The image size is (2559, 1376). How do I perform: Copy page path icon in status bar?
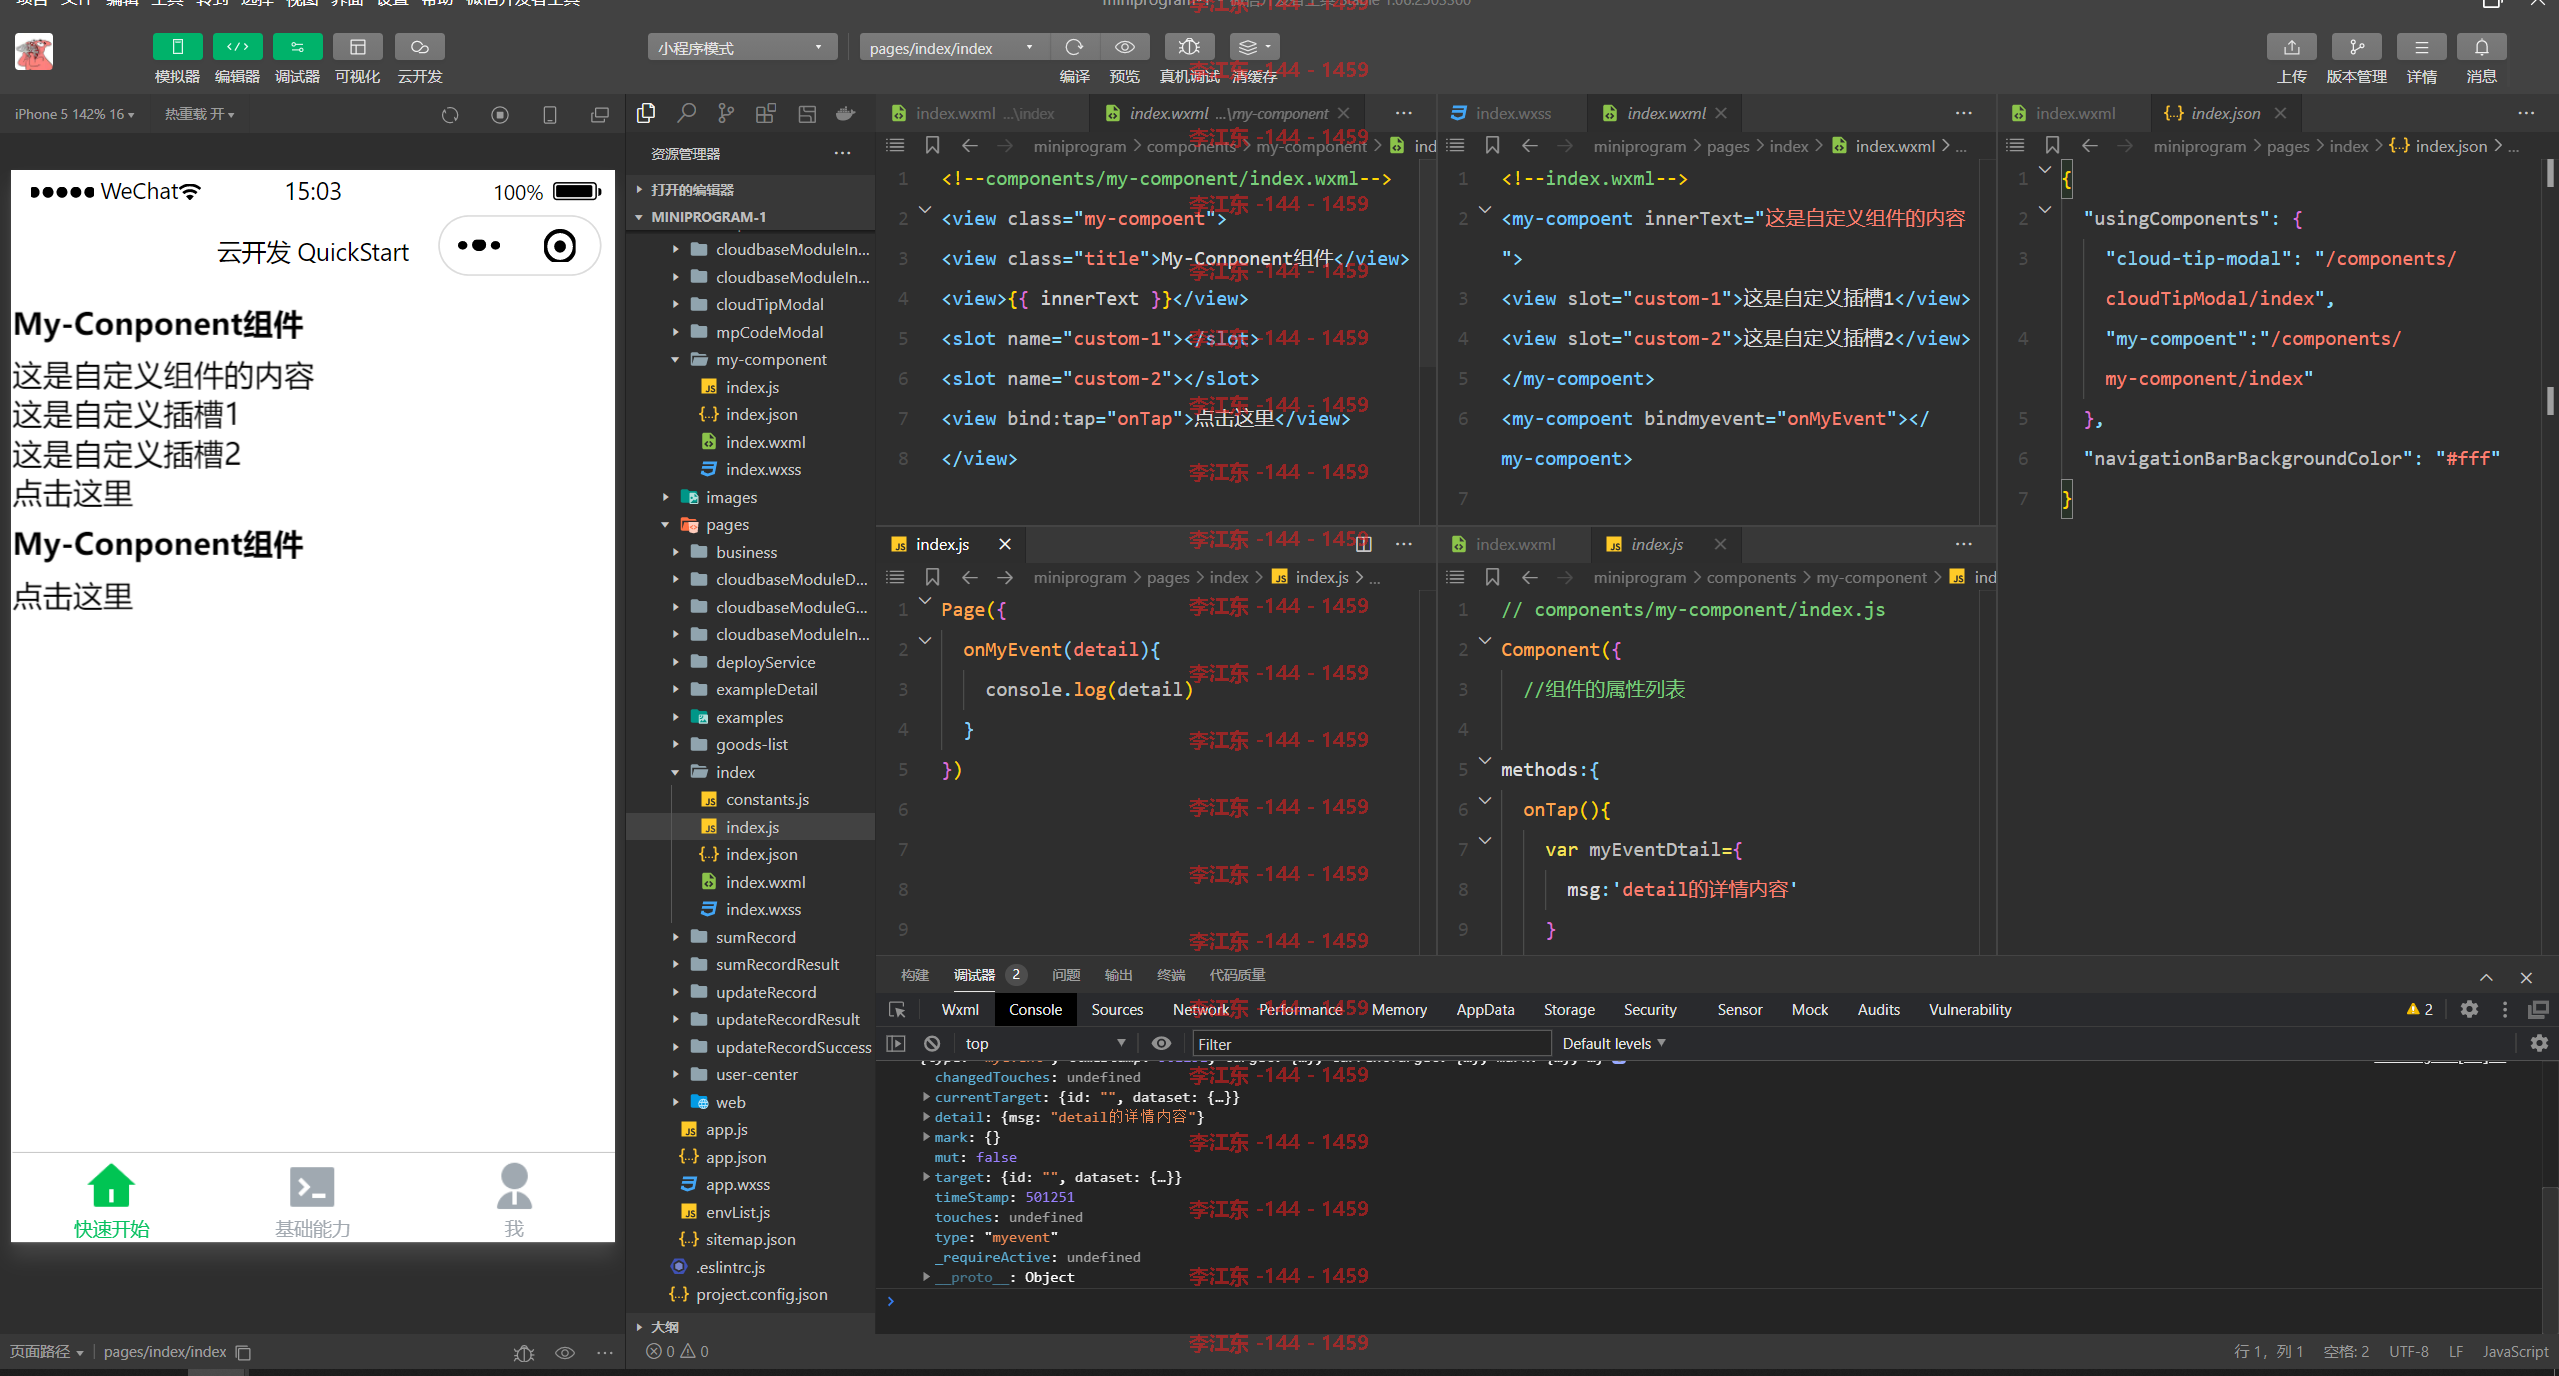[243, 1352]
